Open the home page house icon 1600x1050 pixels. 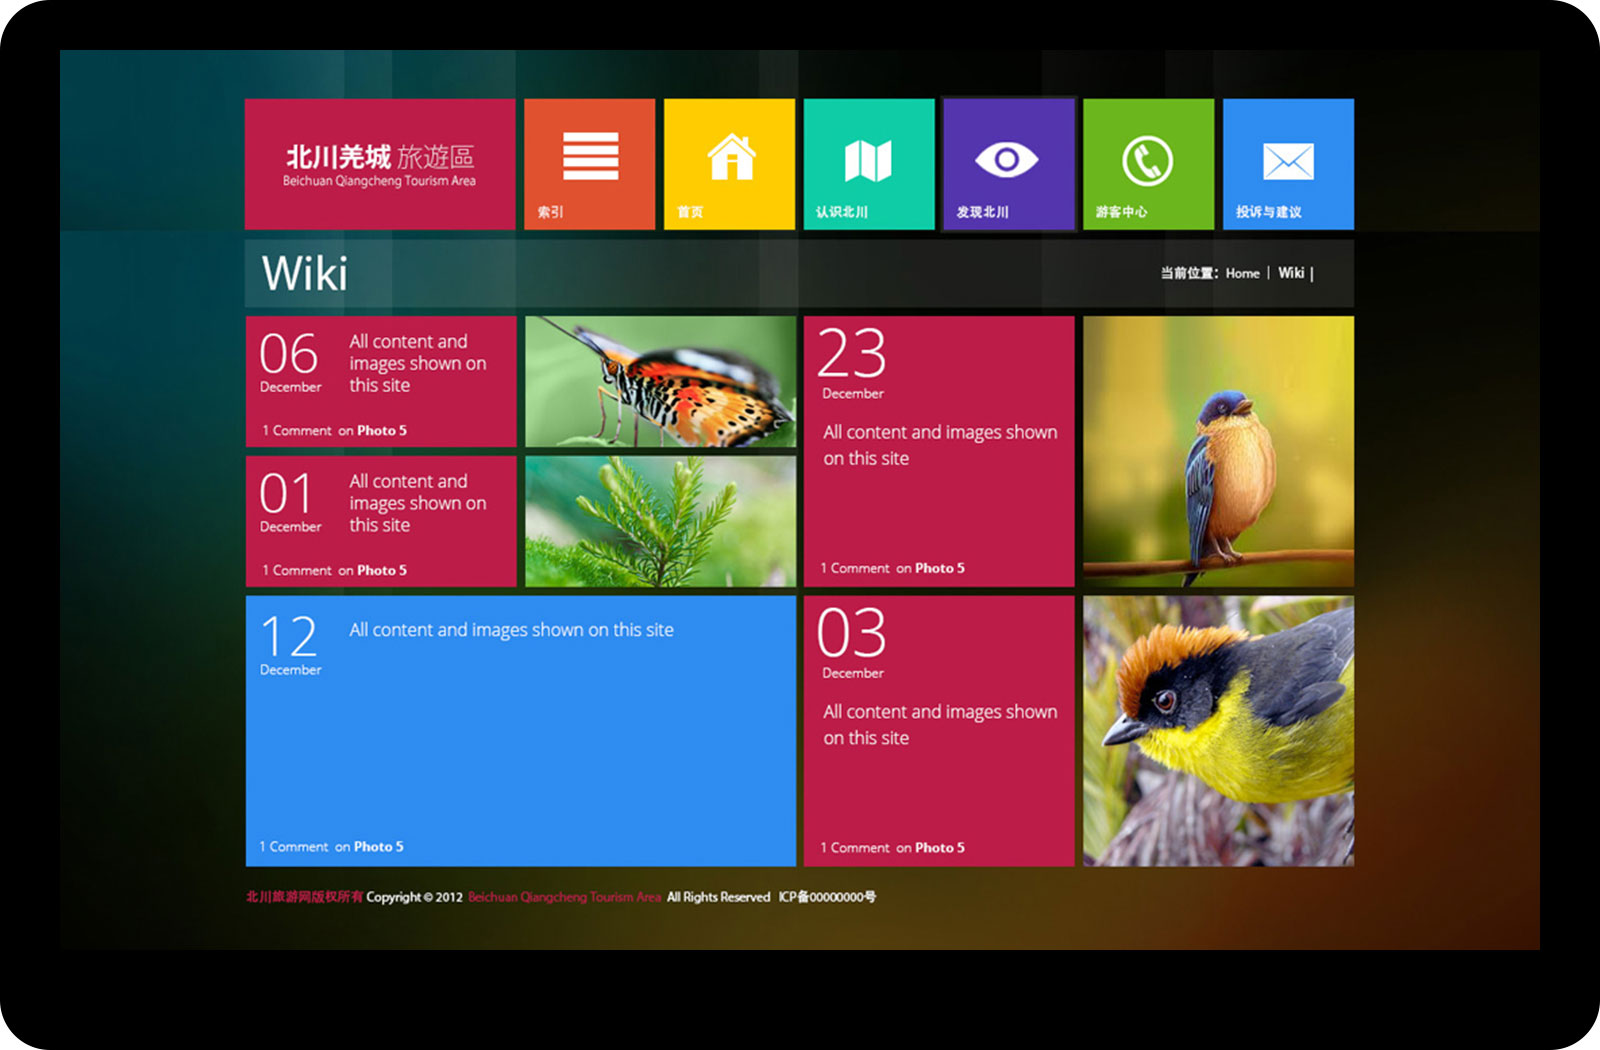730,158
